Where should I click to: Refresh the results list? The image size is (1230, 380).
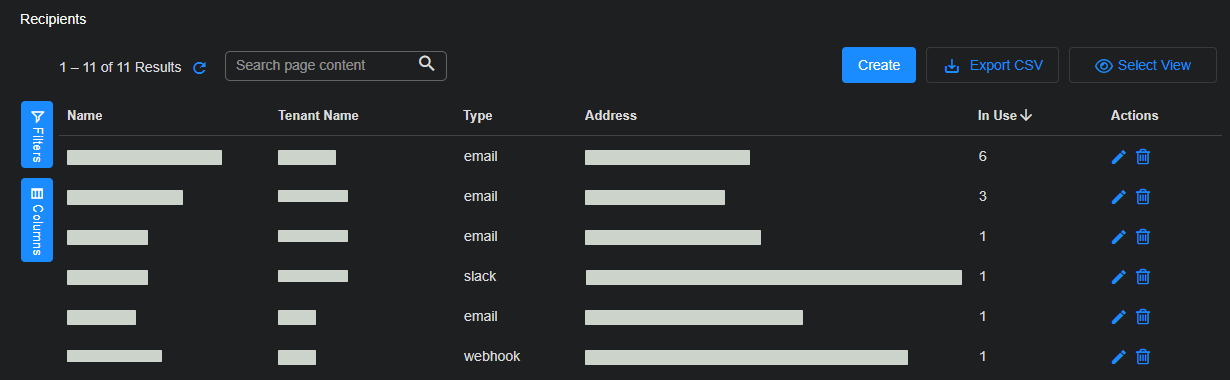click(199, 67)
